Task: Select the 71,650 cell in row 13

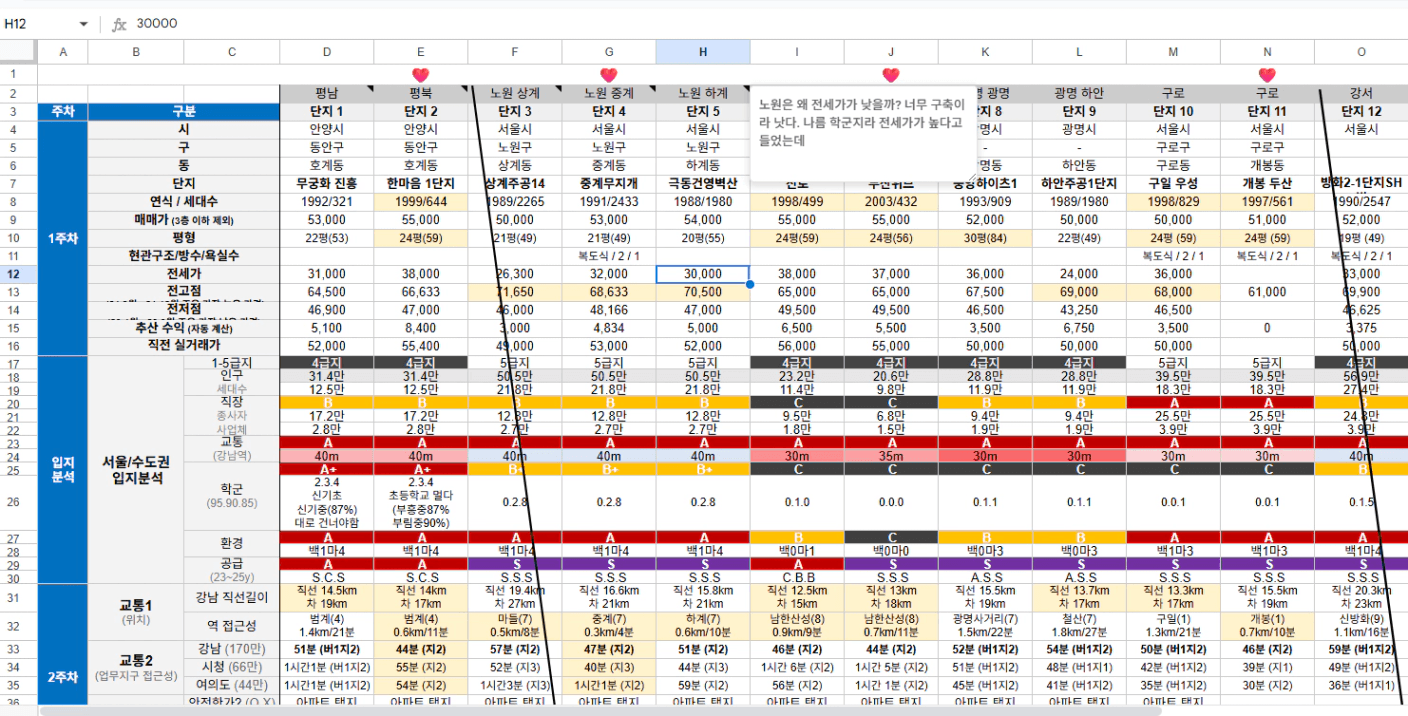Action: coord(514,292)
